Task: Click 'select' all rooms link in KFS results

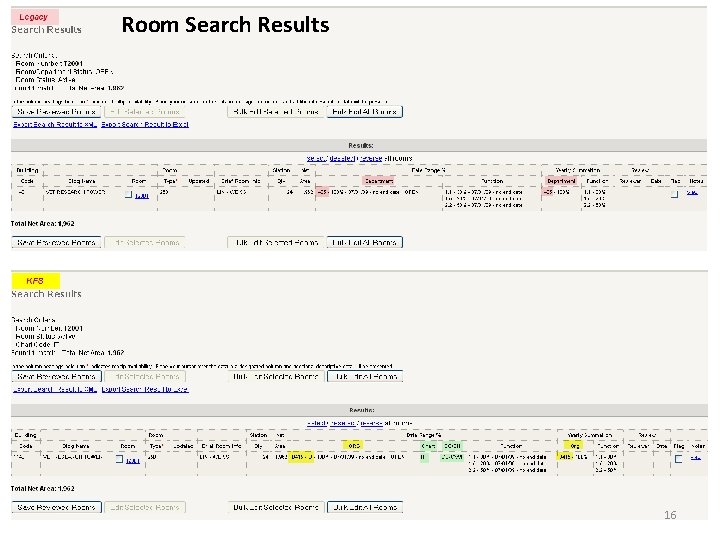Action: (x=317, y=423)
